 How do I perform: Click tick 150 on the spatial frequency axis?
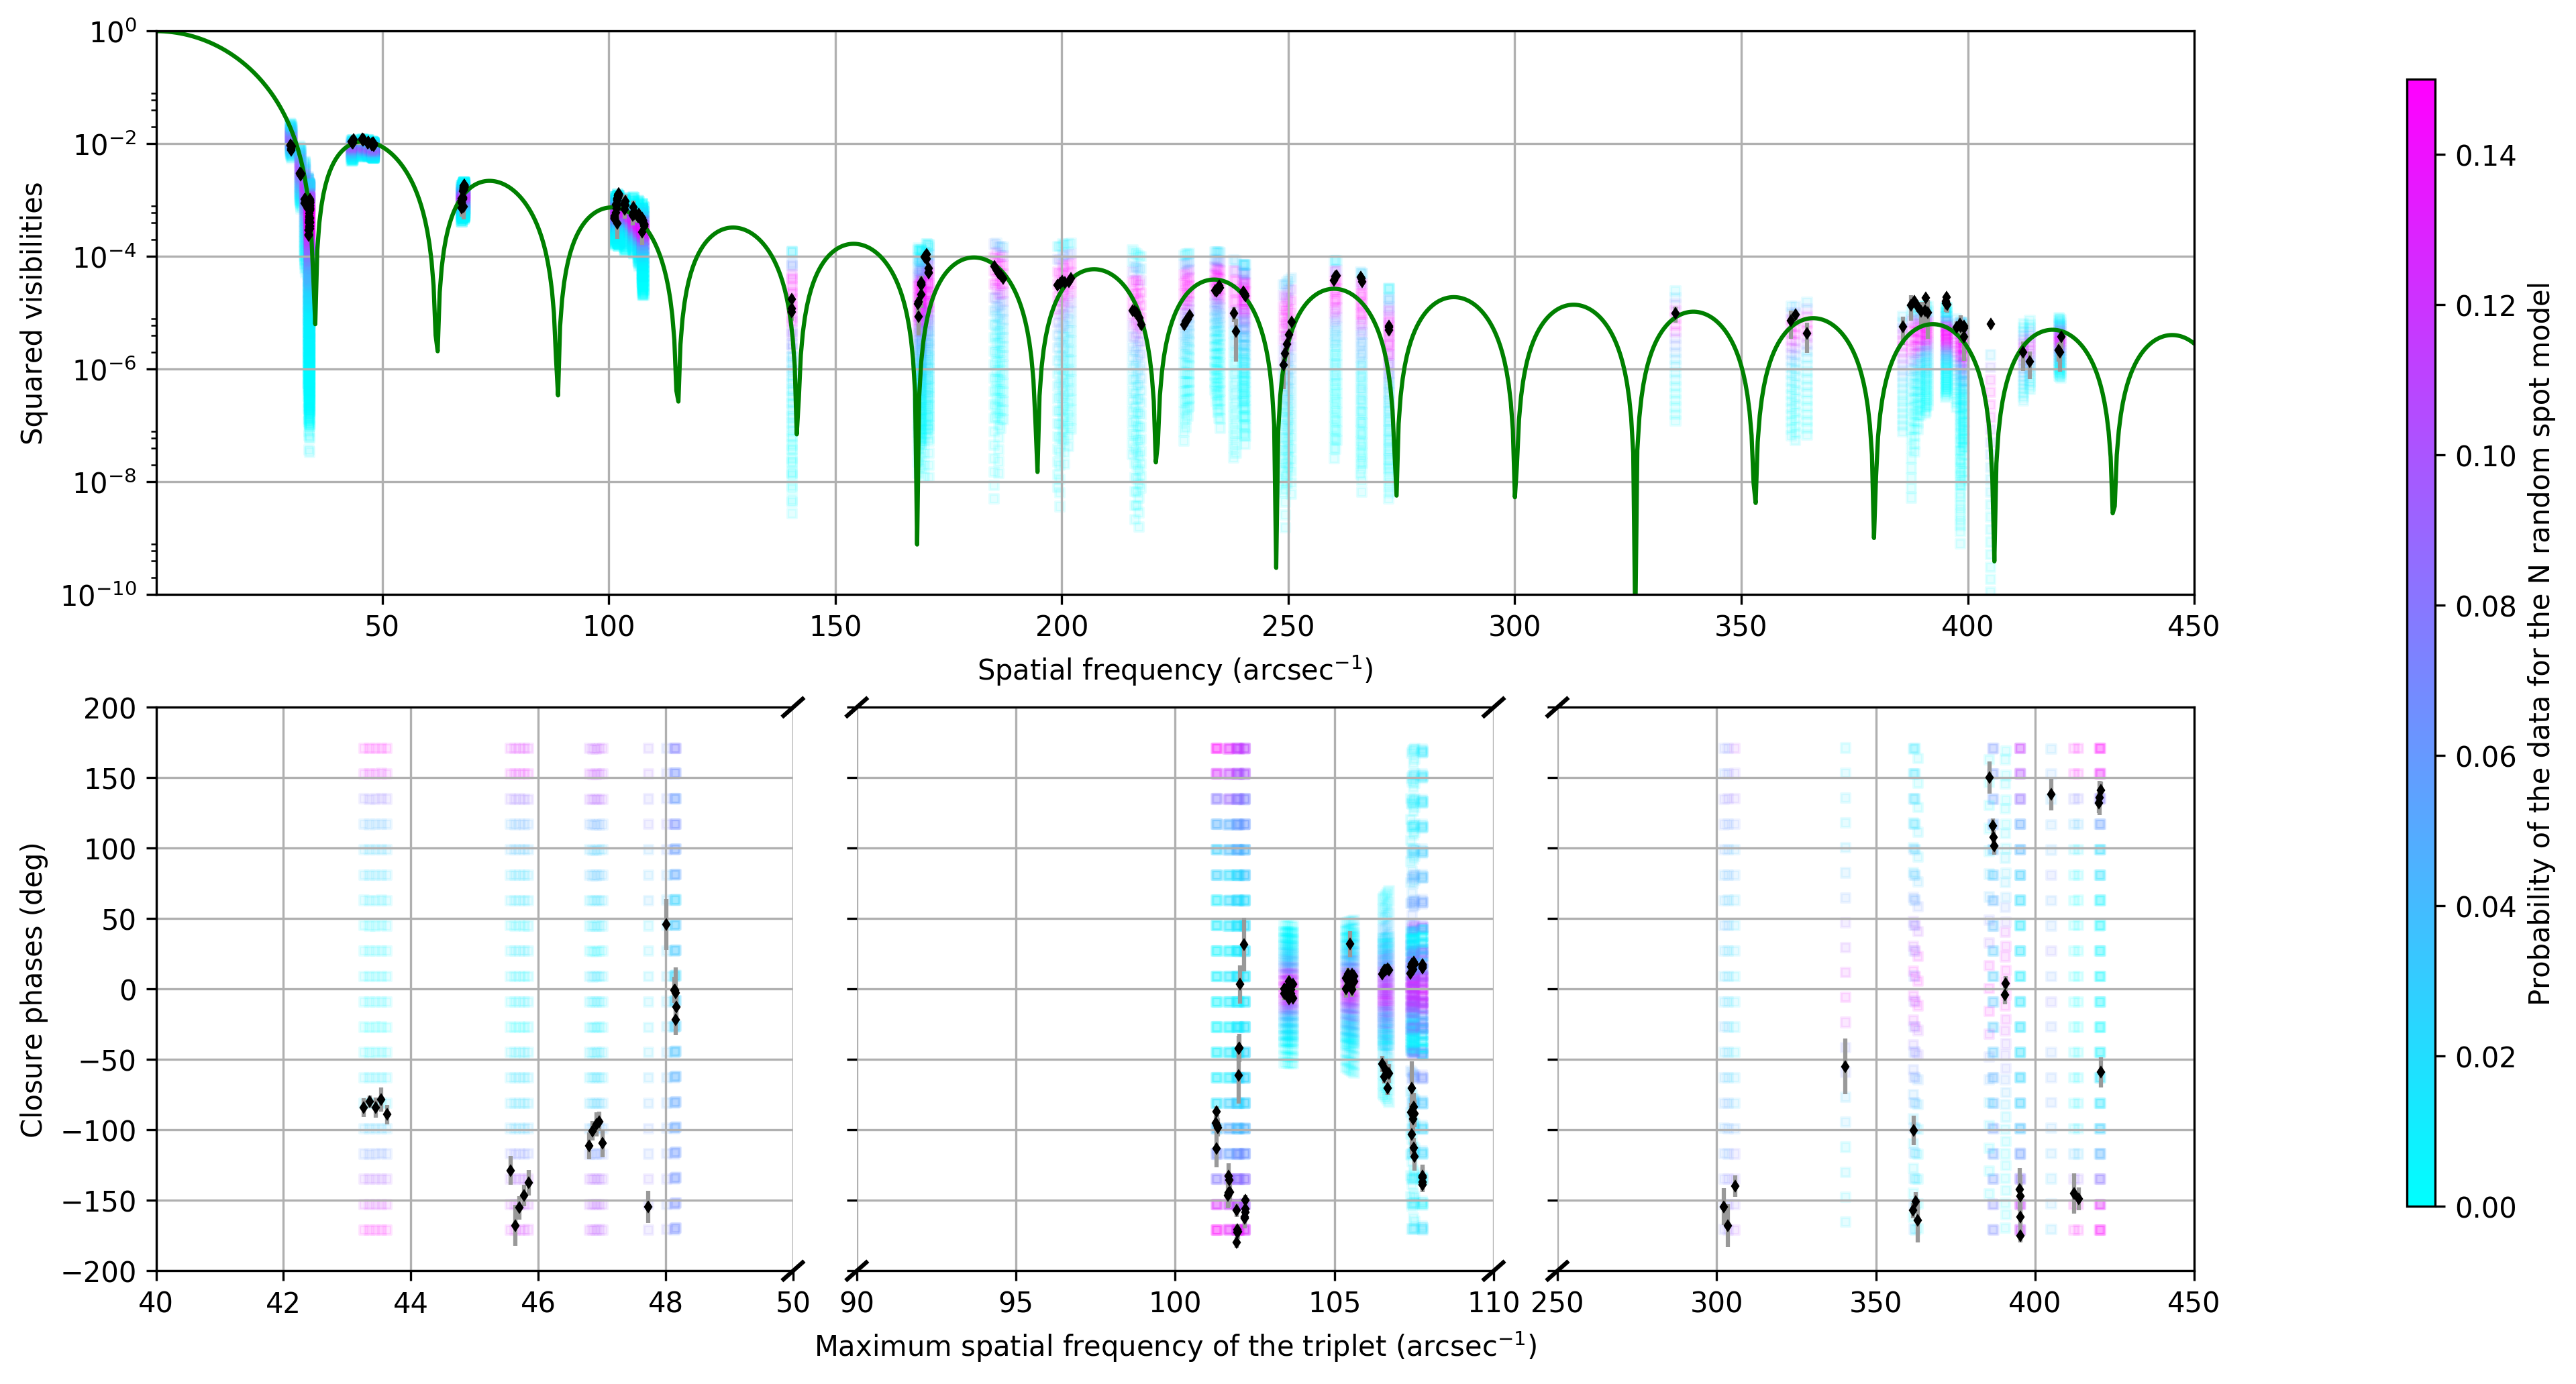coord(835,627)
